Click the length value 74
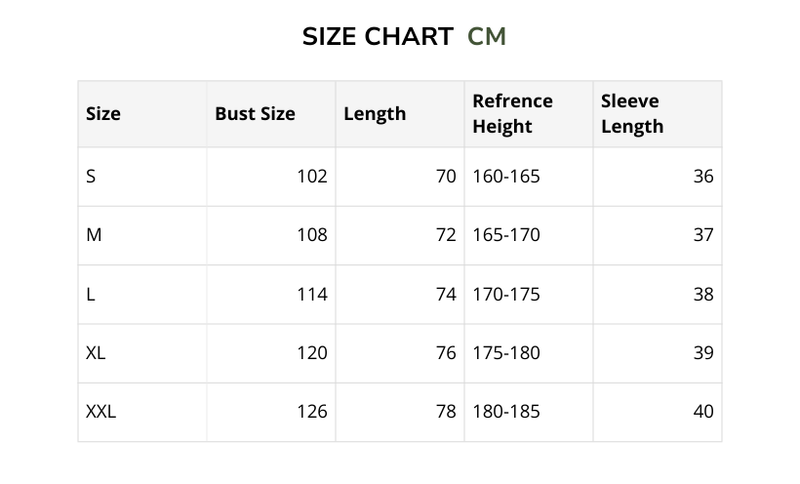The height and width of the screenshot is (484, 800). [x=446, y=294]
